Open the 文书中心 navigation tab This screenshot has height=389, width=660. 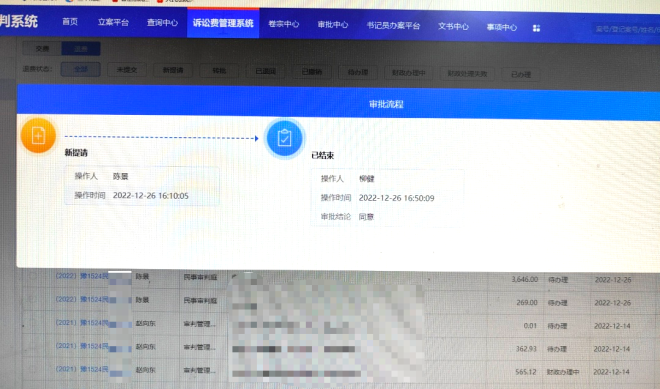click(453, 27)
